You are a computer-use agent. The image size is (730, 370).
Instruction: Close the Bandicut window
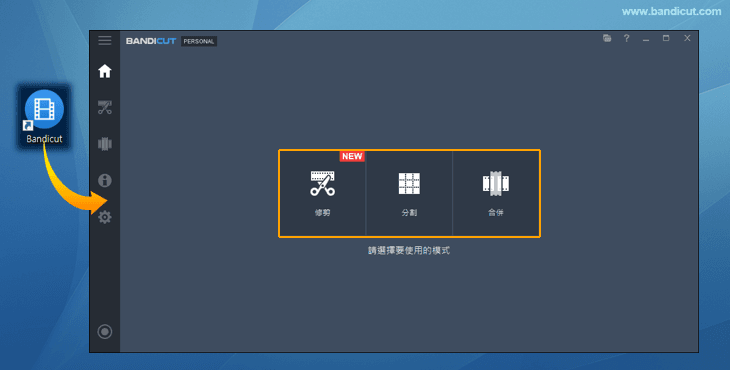point(687,38)
